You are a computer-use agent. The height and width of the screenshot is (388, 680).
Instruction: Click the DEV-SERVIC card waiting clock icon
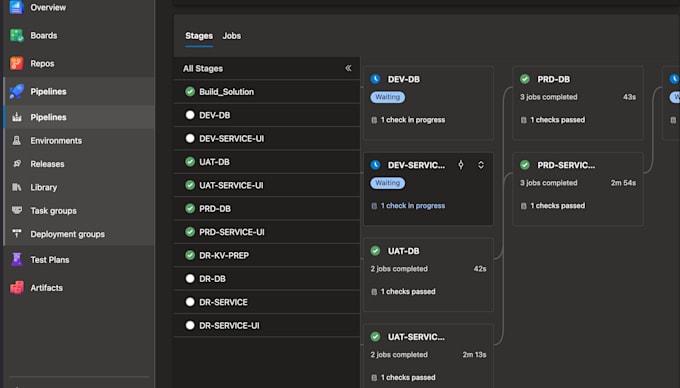coord(376,165)
